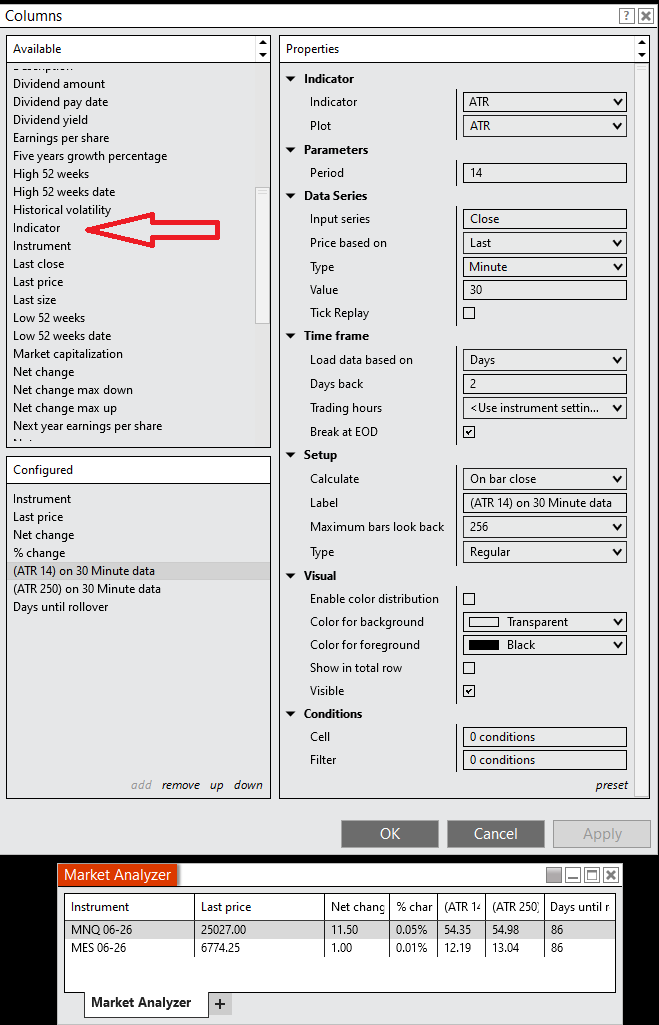Click Market Analyzer window link icon
This screenshot has width=659, height=1025.
pos(554,875)
